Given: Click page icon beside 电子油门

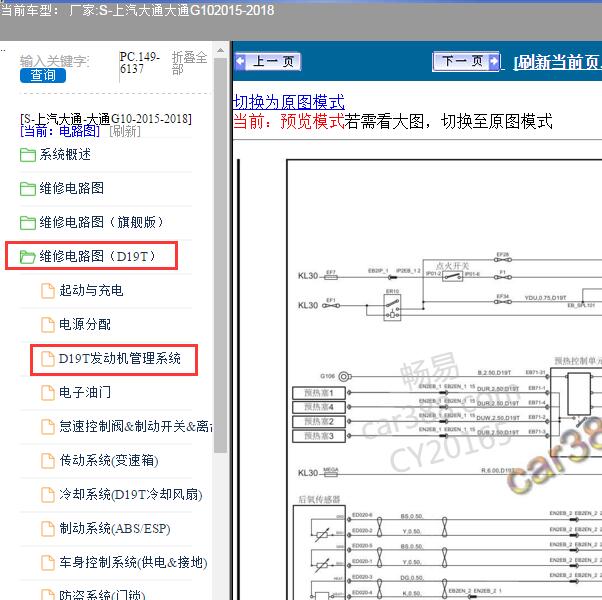Looking at the screenshot, I should [48, 393].
